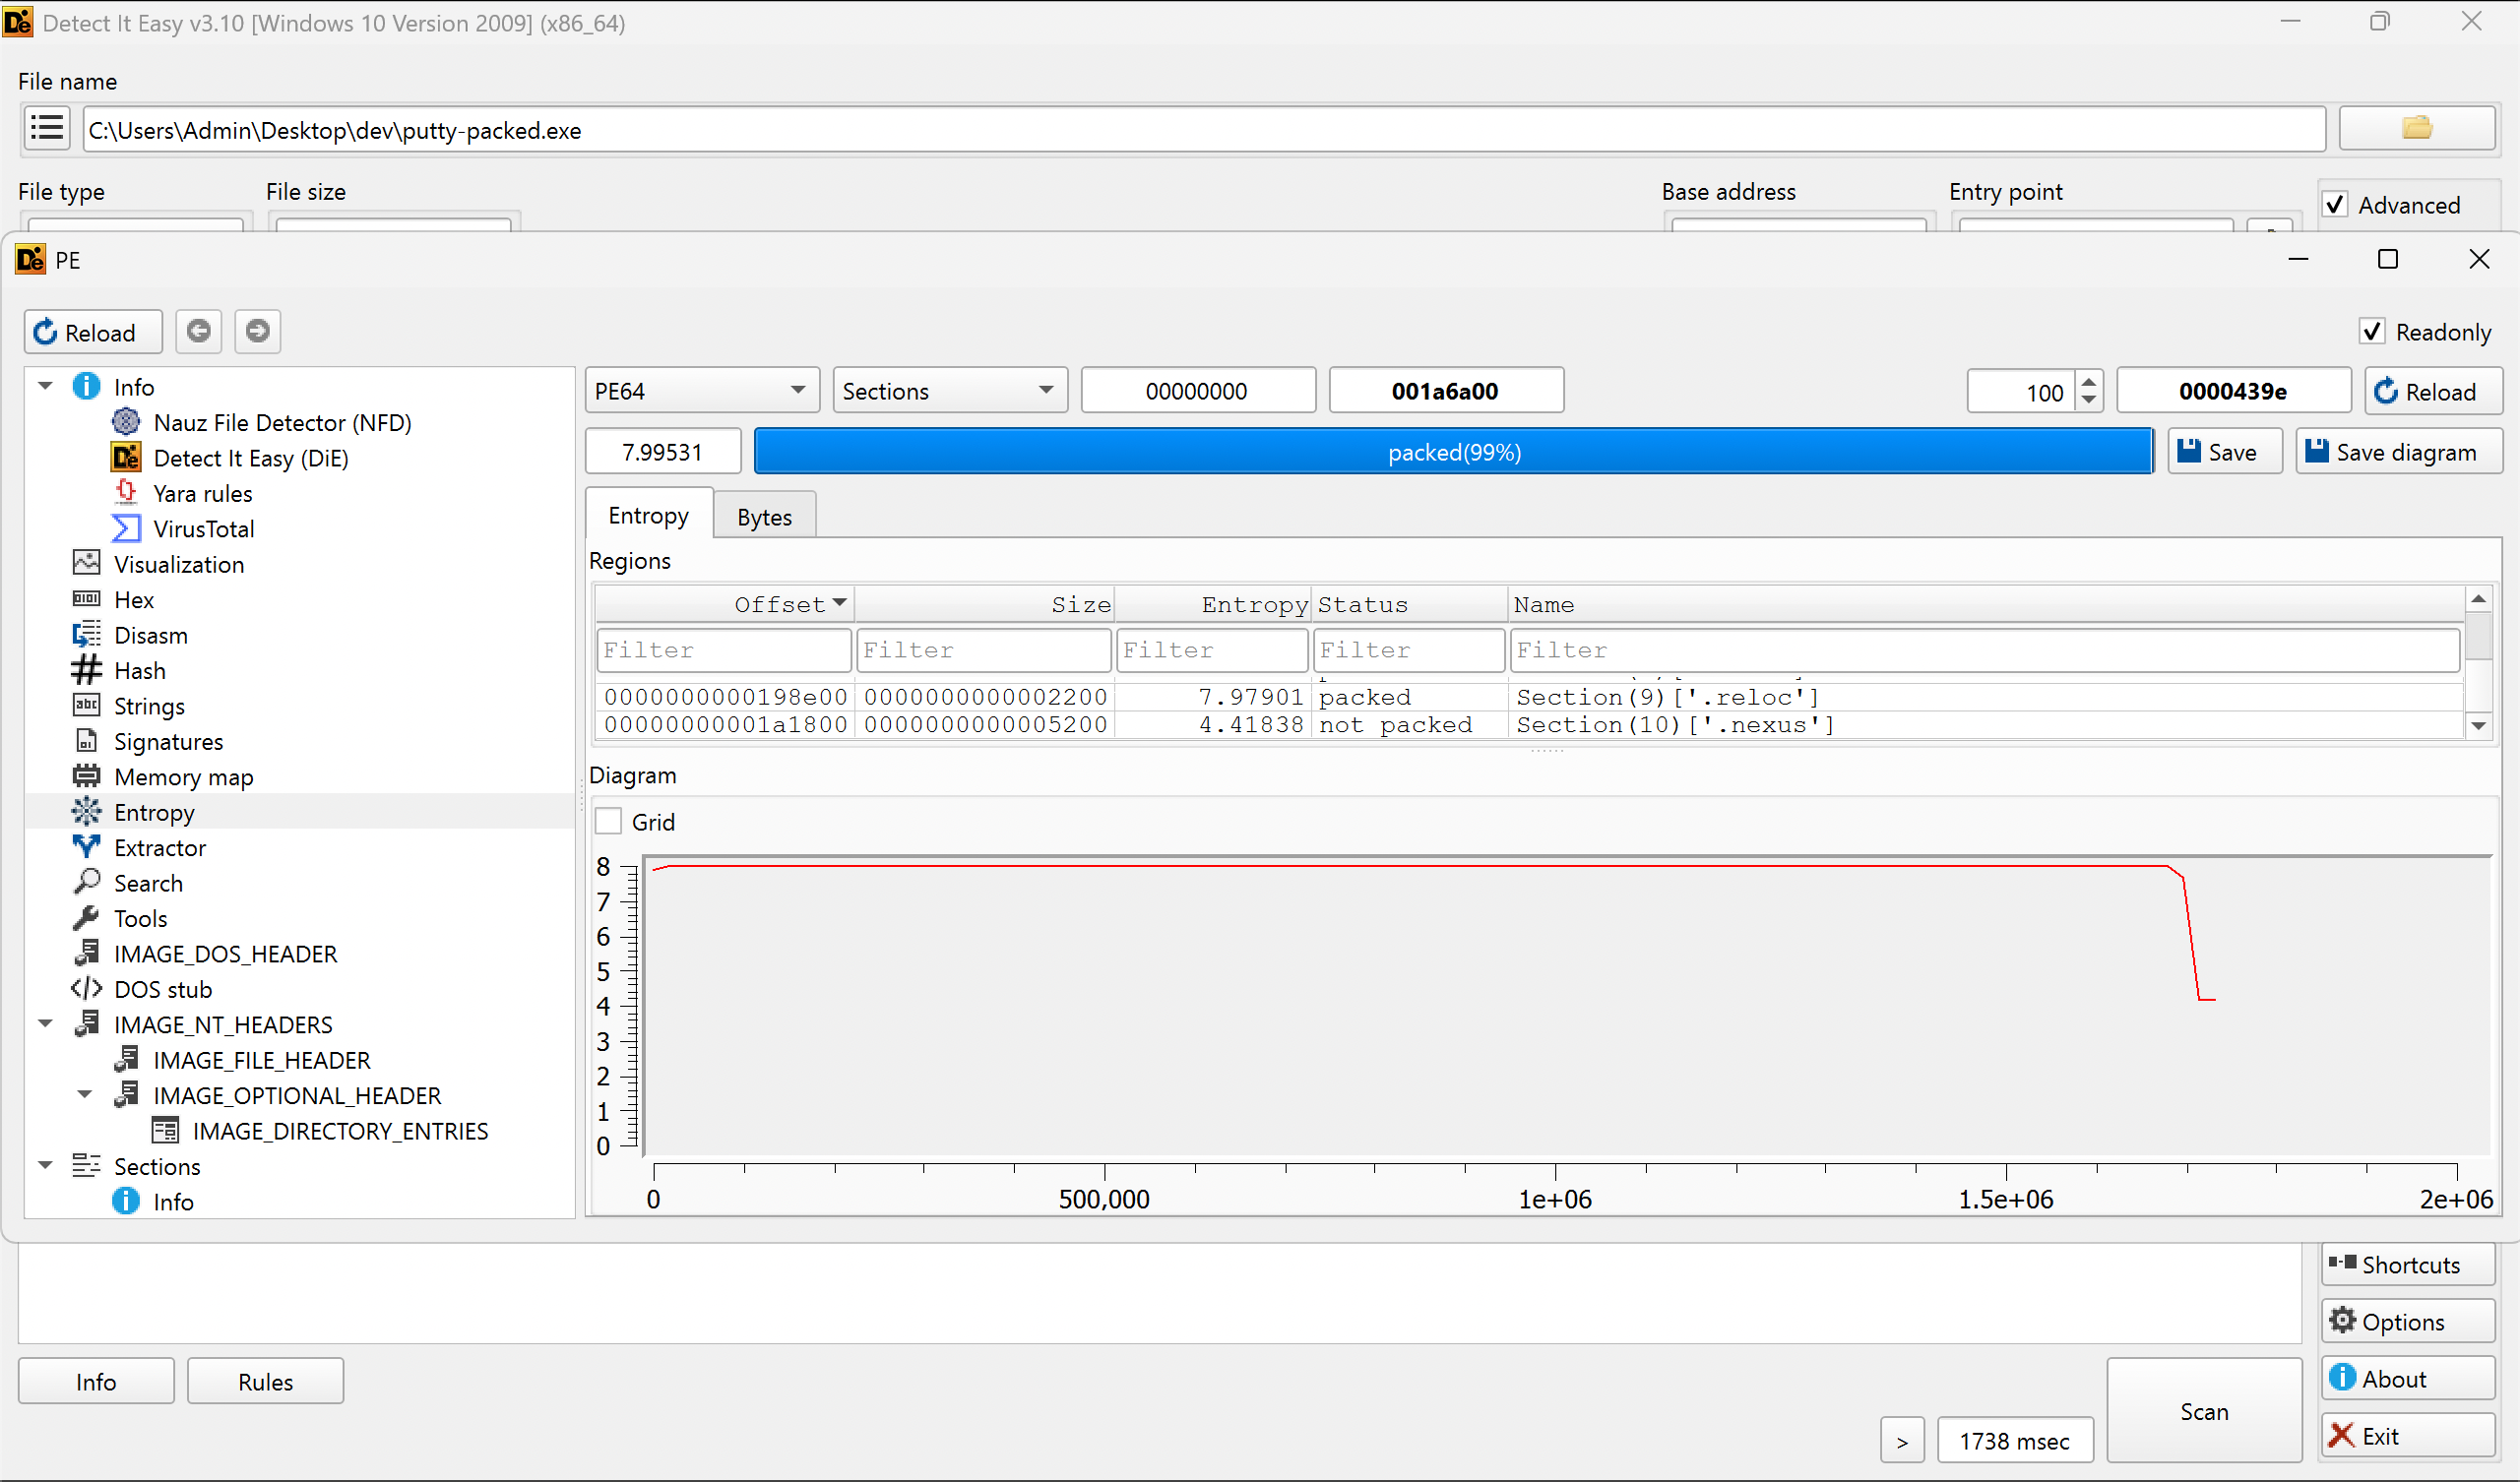Collapse IMAGE_OPTIONAL_HEADER node
This screenshot has width=2520, height=1482.
coord(85,1095)
